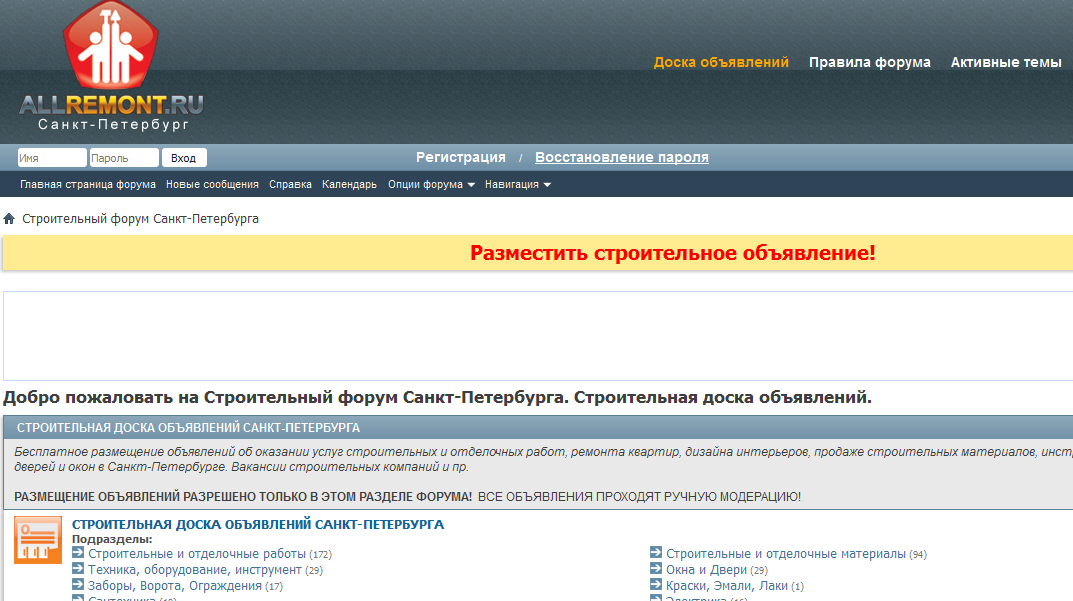1073x601 pixels.
Task: Focus the Имя username field
Action: pyautogui.click(x=52, y=158)
